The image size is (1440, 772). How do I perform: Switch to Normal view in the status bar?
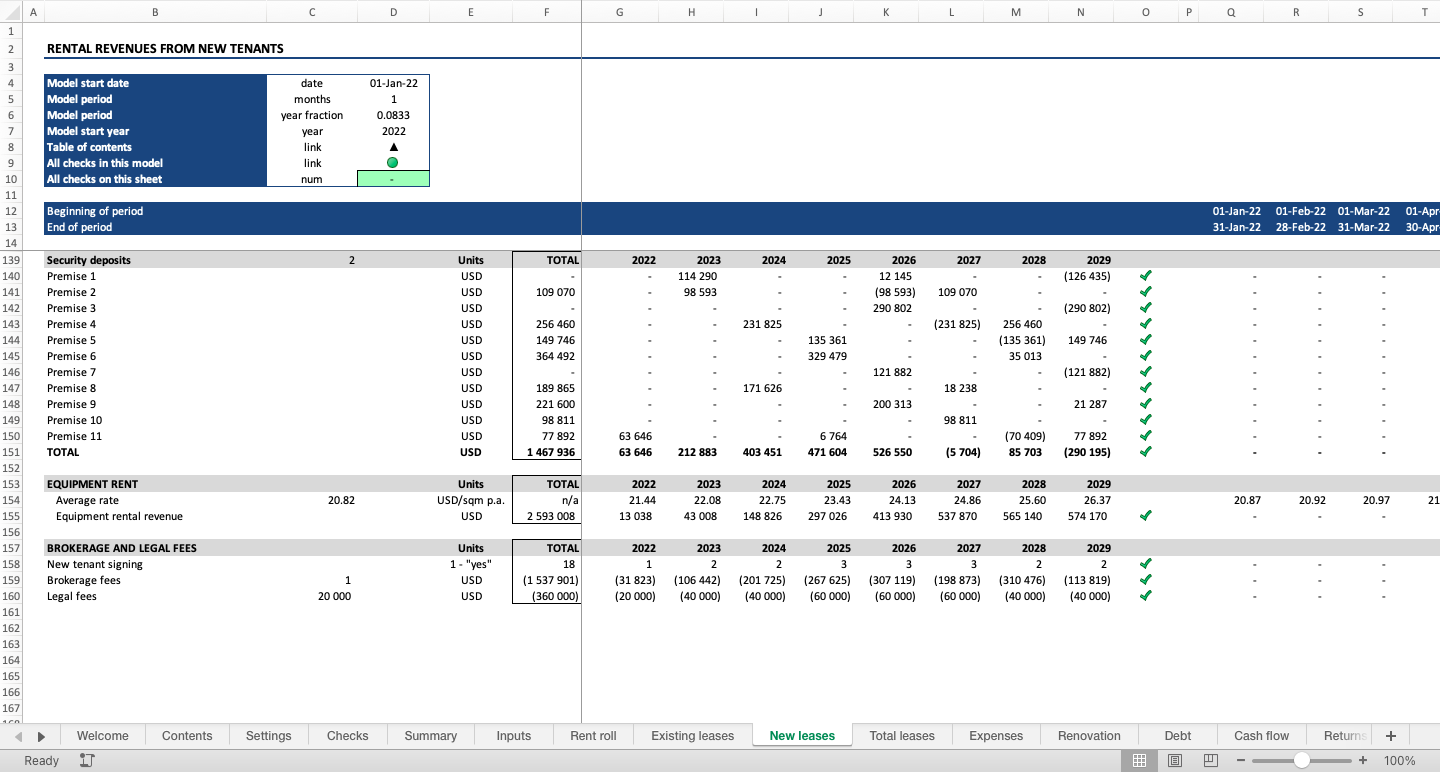1139,760
